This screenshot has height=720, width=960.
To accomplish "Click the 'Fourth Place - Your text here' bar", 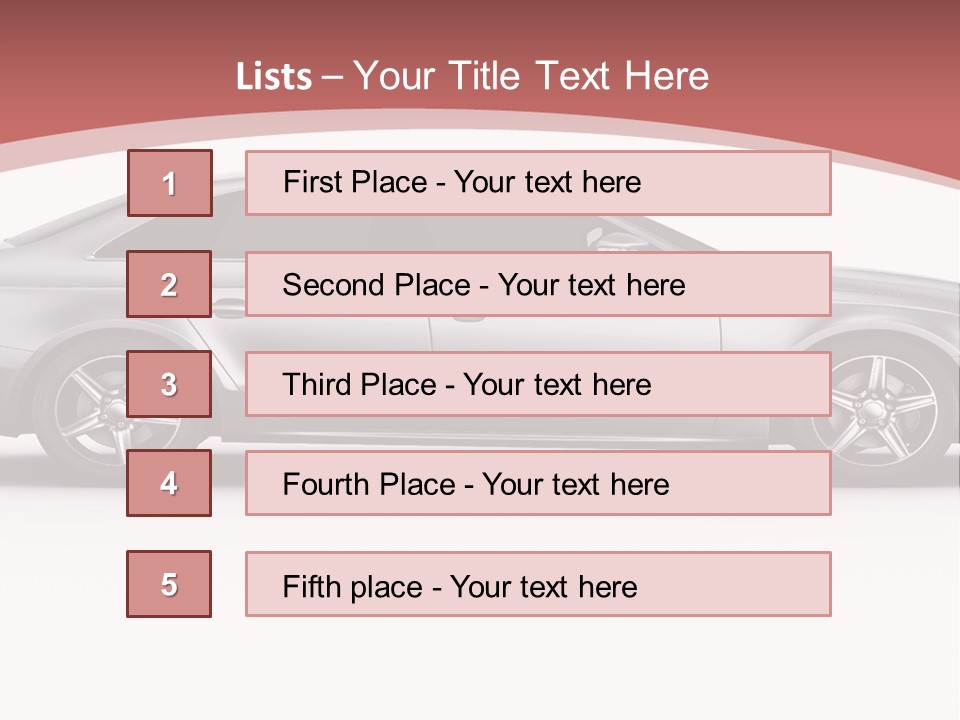I will pos(538,484).
